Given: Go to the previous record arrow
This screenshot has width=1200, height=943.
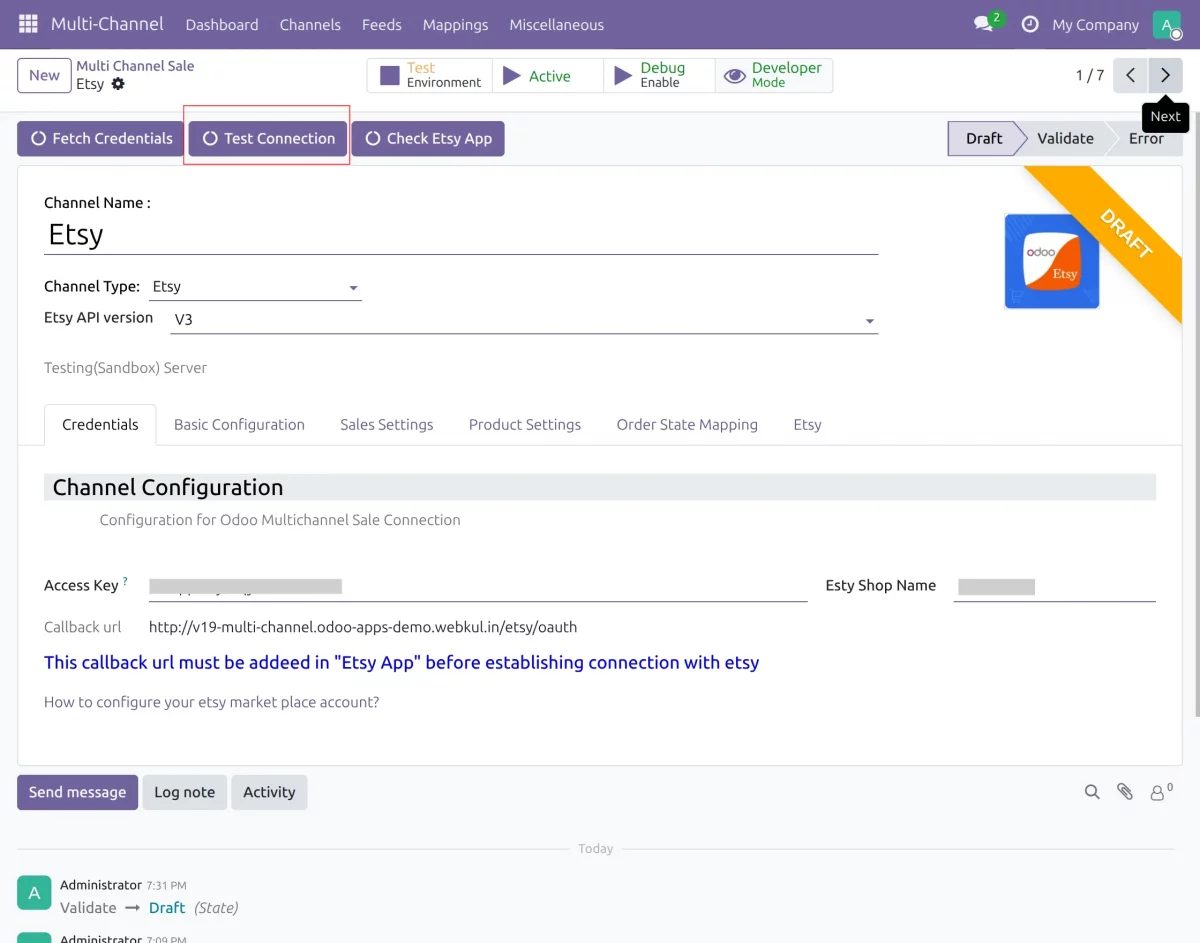Looking at the screenshot, I should (1130, 75).
